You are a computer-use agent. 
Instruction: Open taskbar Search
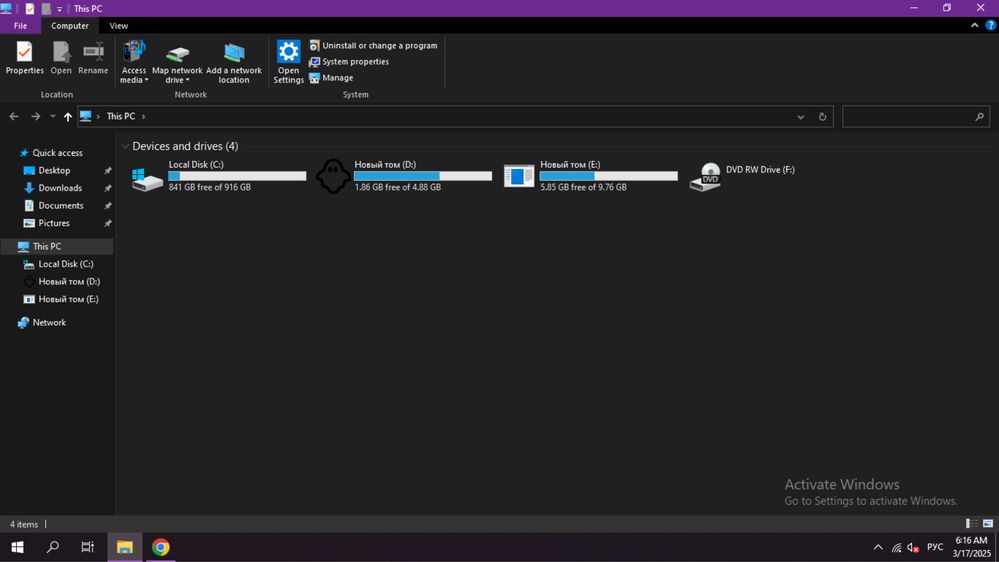coord(53,547)
